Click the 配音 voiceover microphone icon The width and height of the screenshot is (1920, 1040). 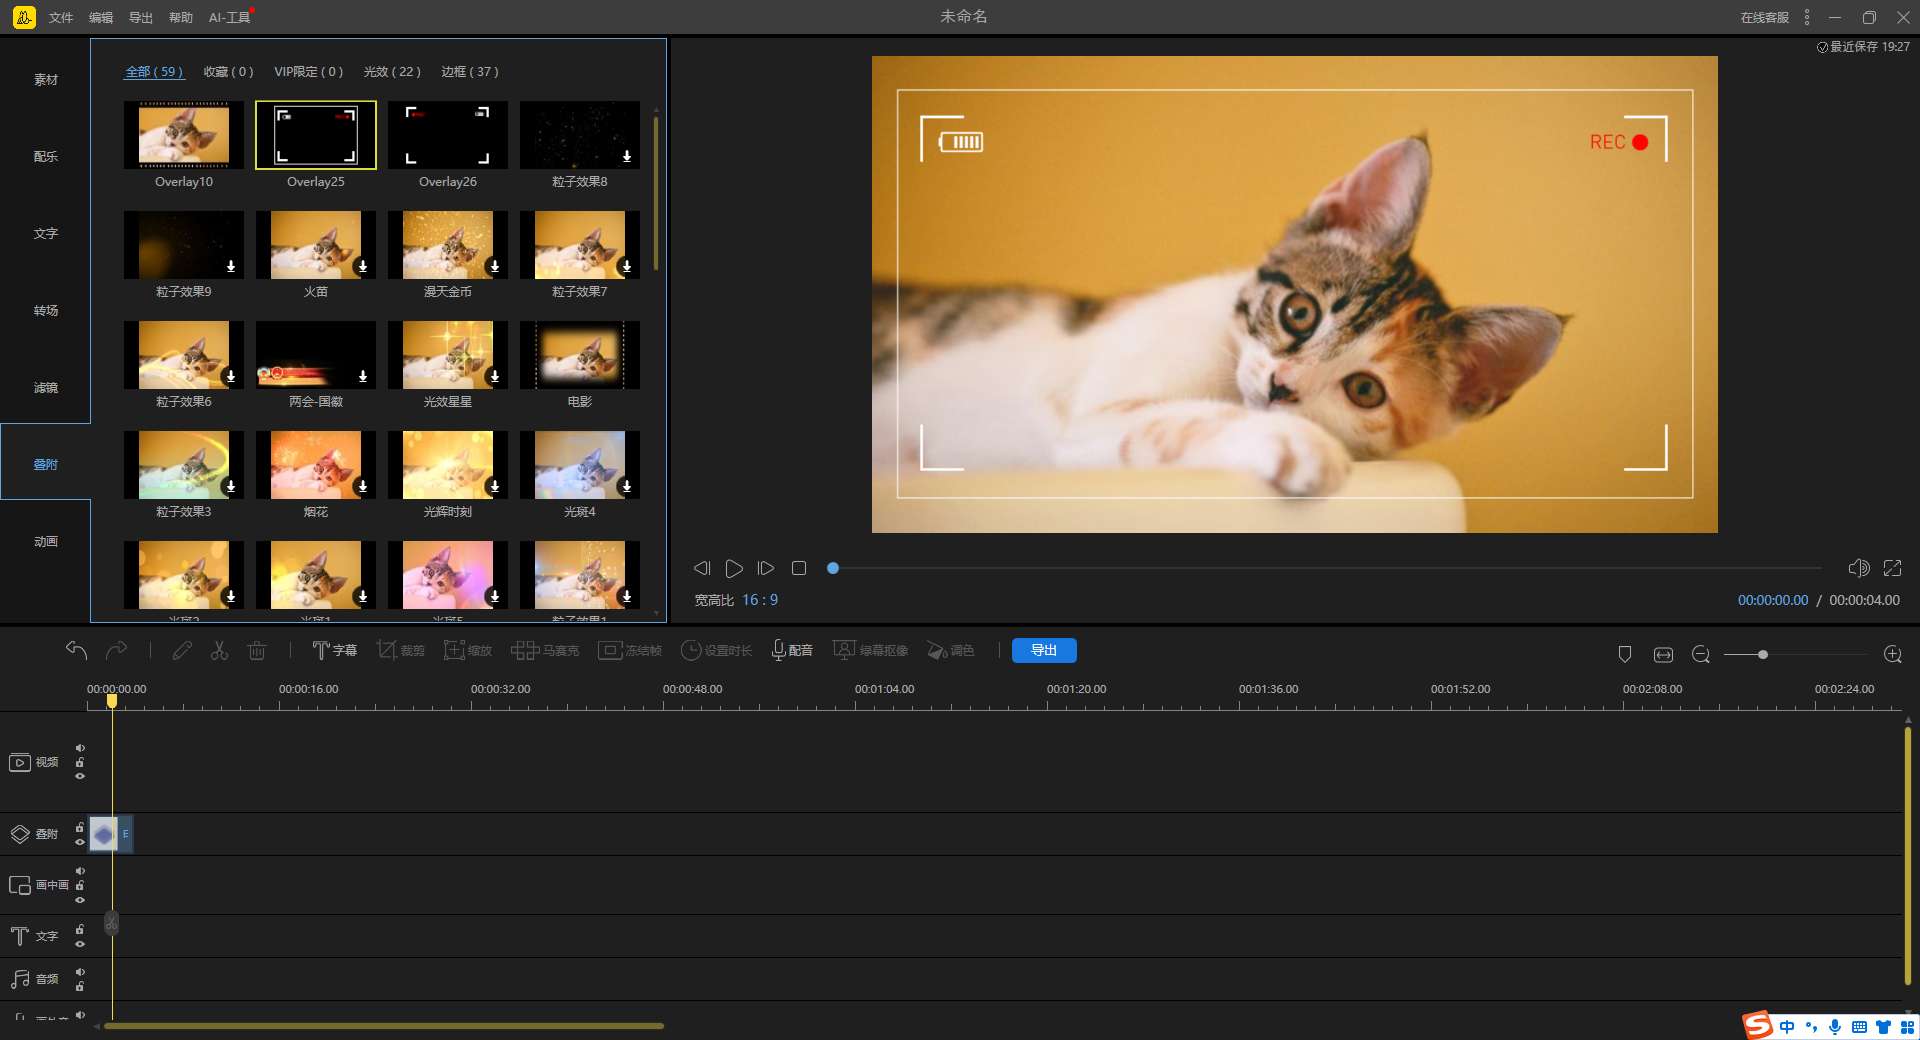[779, 651]
